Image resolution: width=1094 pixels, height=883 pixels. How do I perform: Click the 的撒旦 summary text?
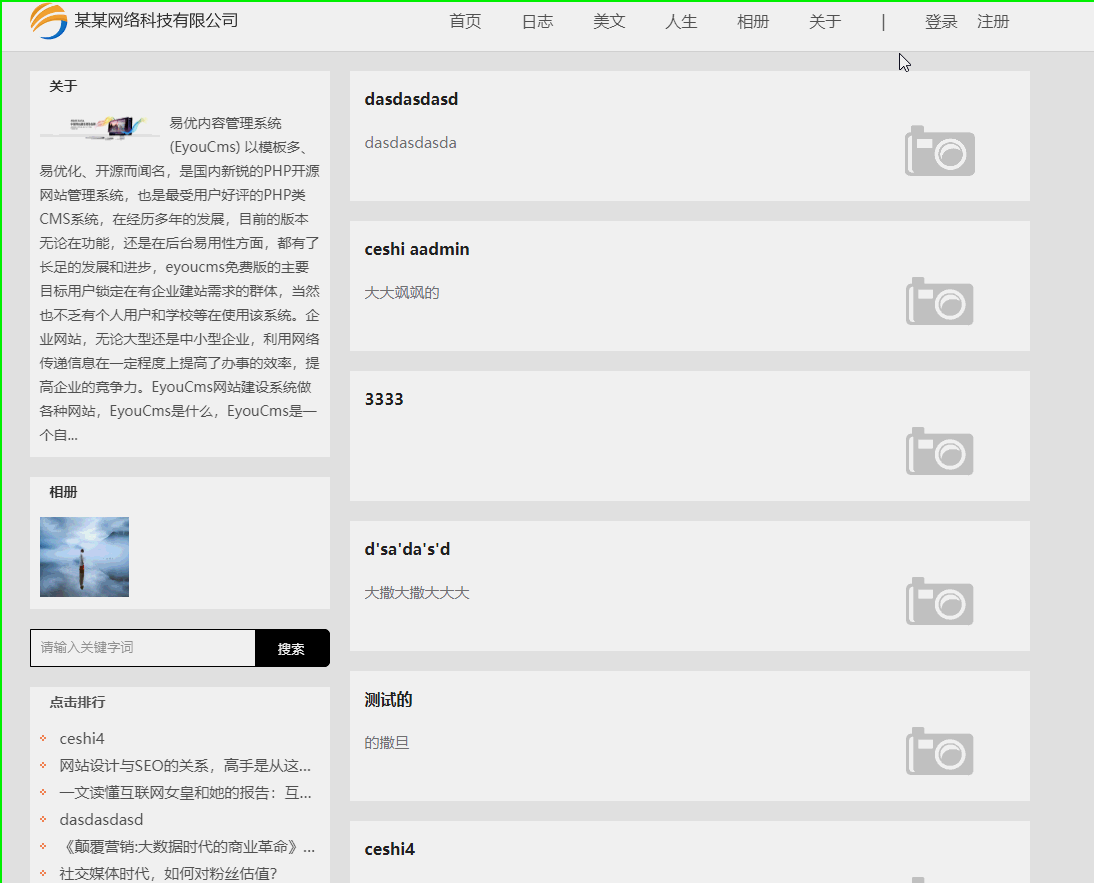(x=387, y=743)
